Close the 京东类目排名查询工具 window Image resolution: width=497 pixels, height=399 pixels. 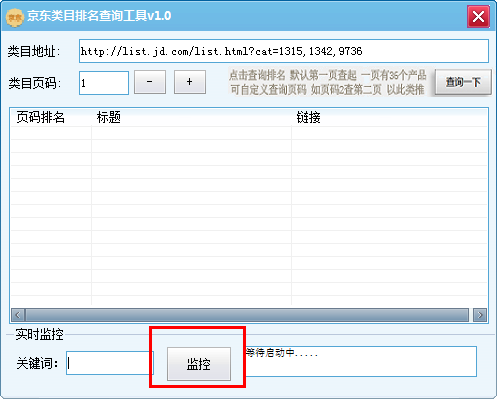[x=478, y=16]
